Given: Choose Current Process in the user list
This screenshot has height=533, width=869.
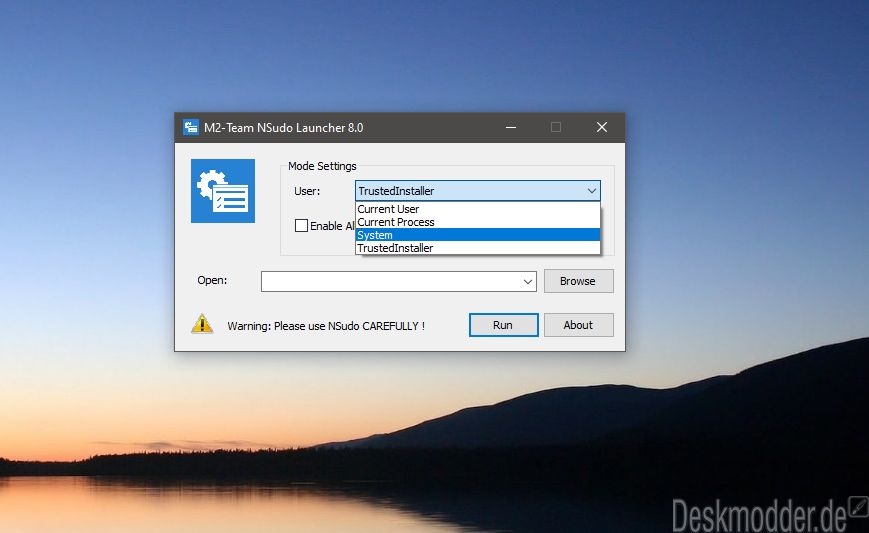Looking at the screenshot, I should point(477,222).
